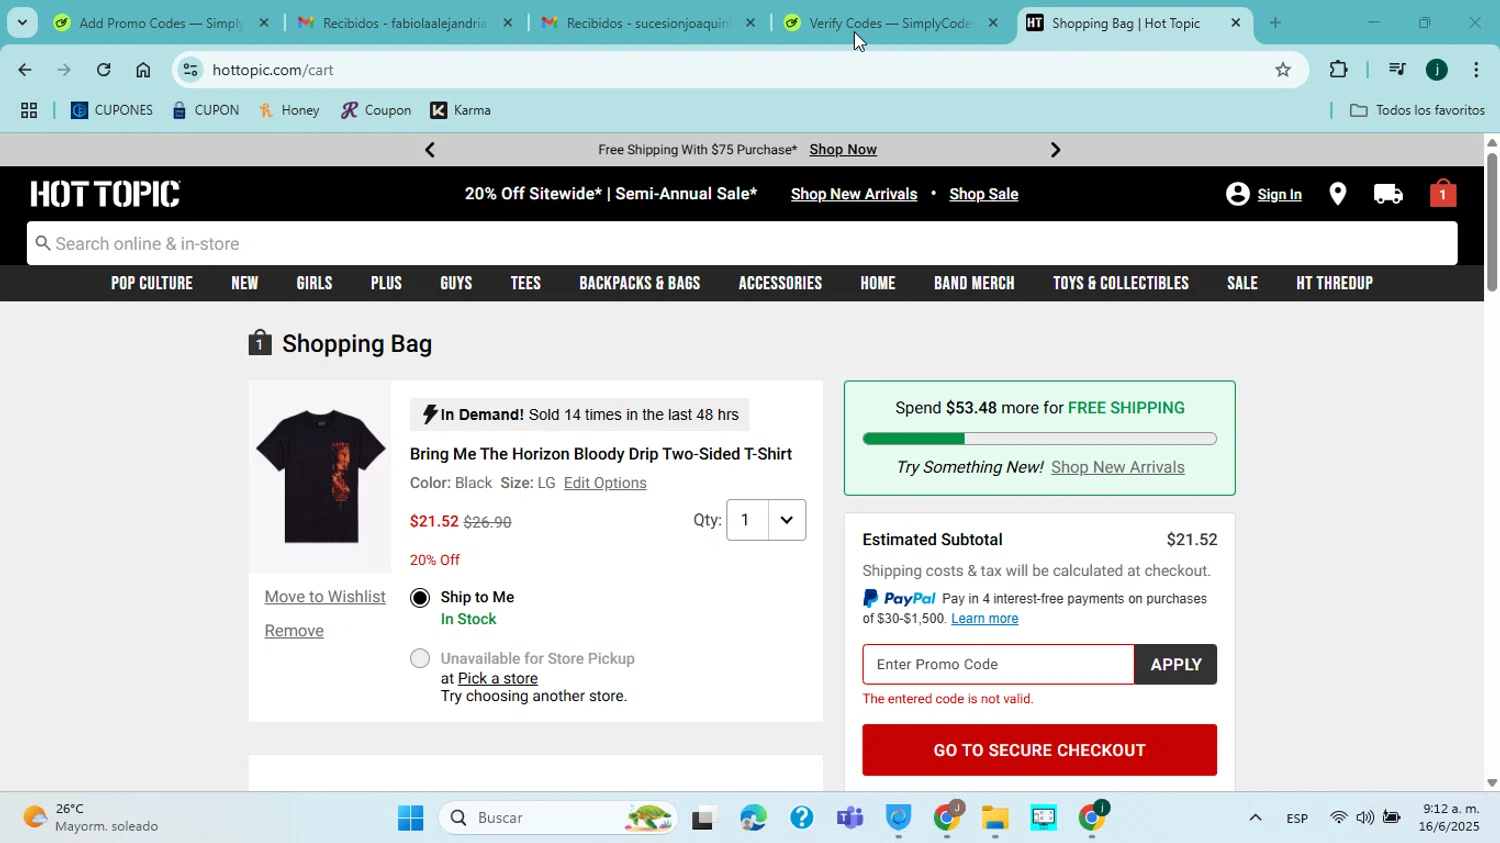Open the POP CULTURE menu

(152, 283)
